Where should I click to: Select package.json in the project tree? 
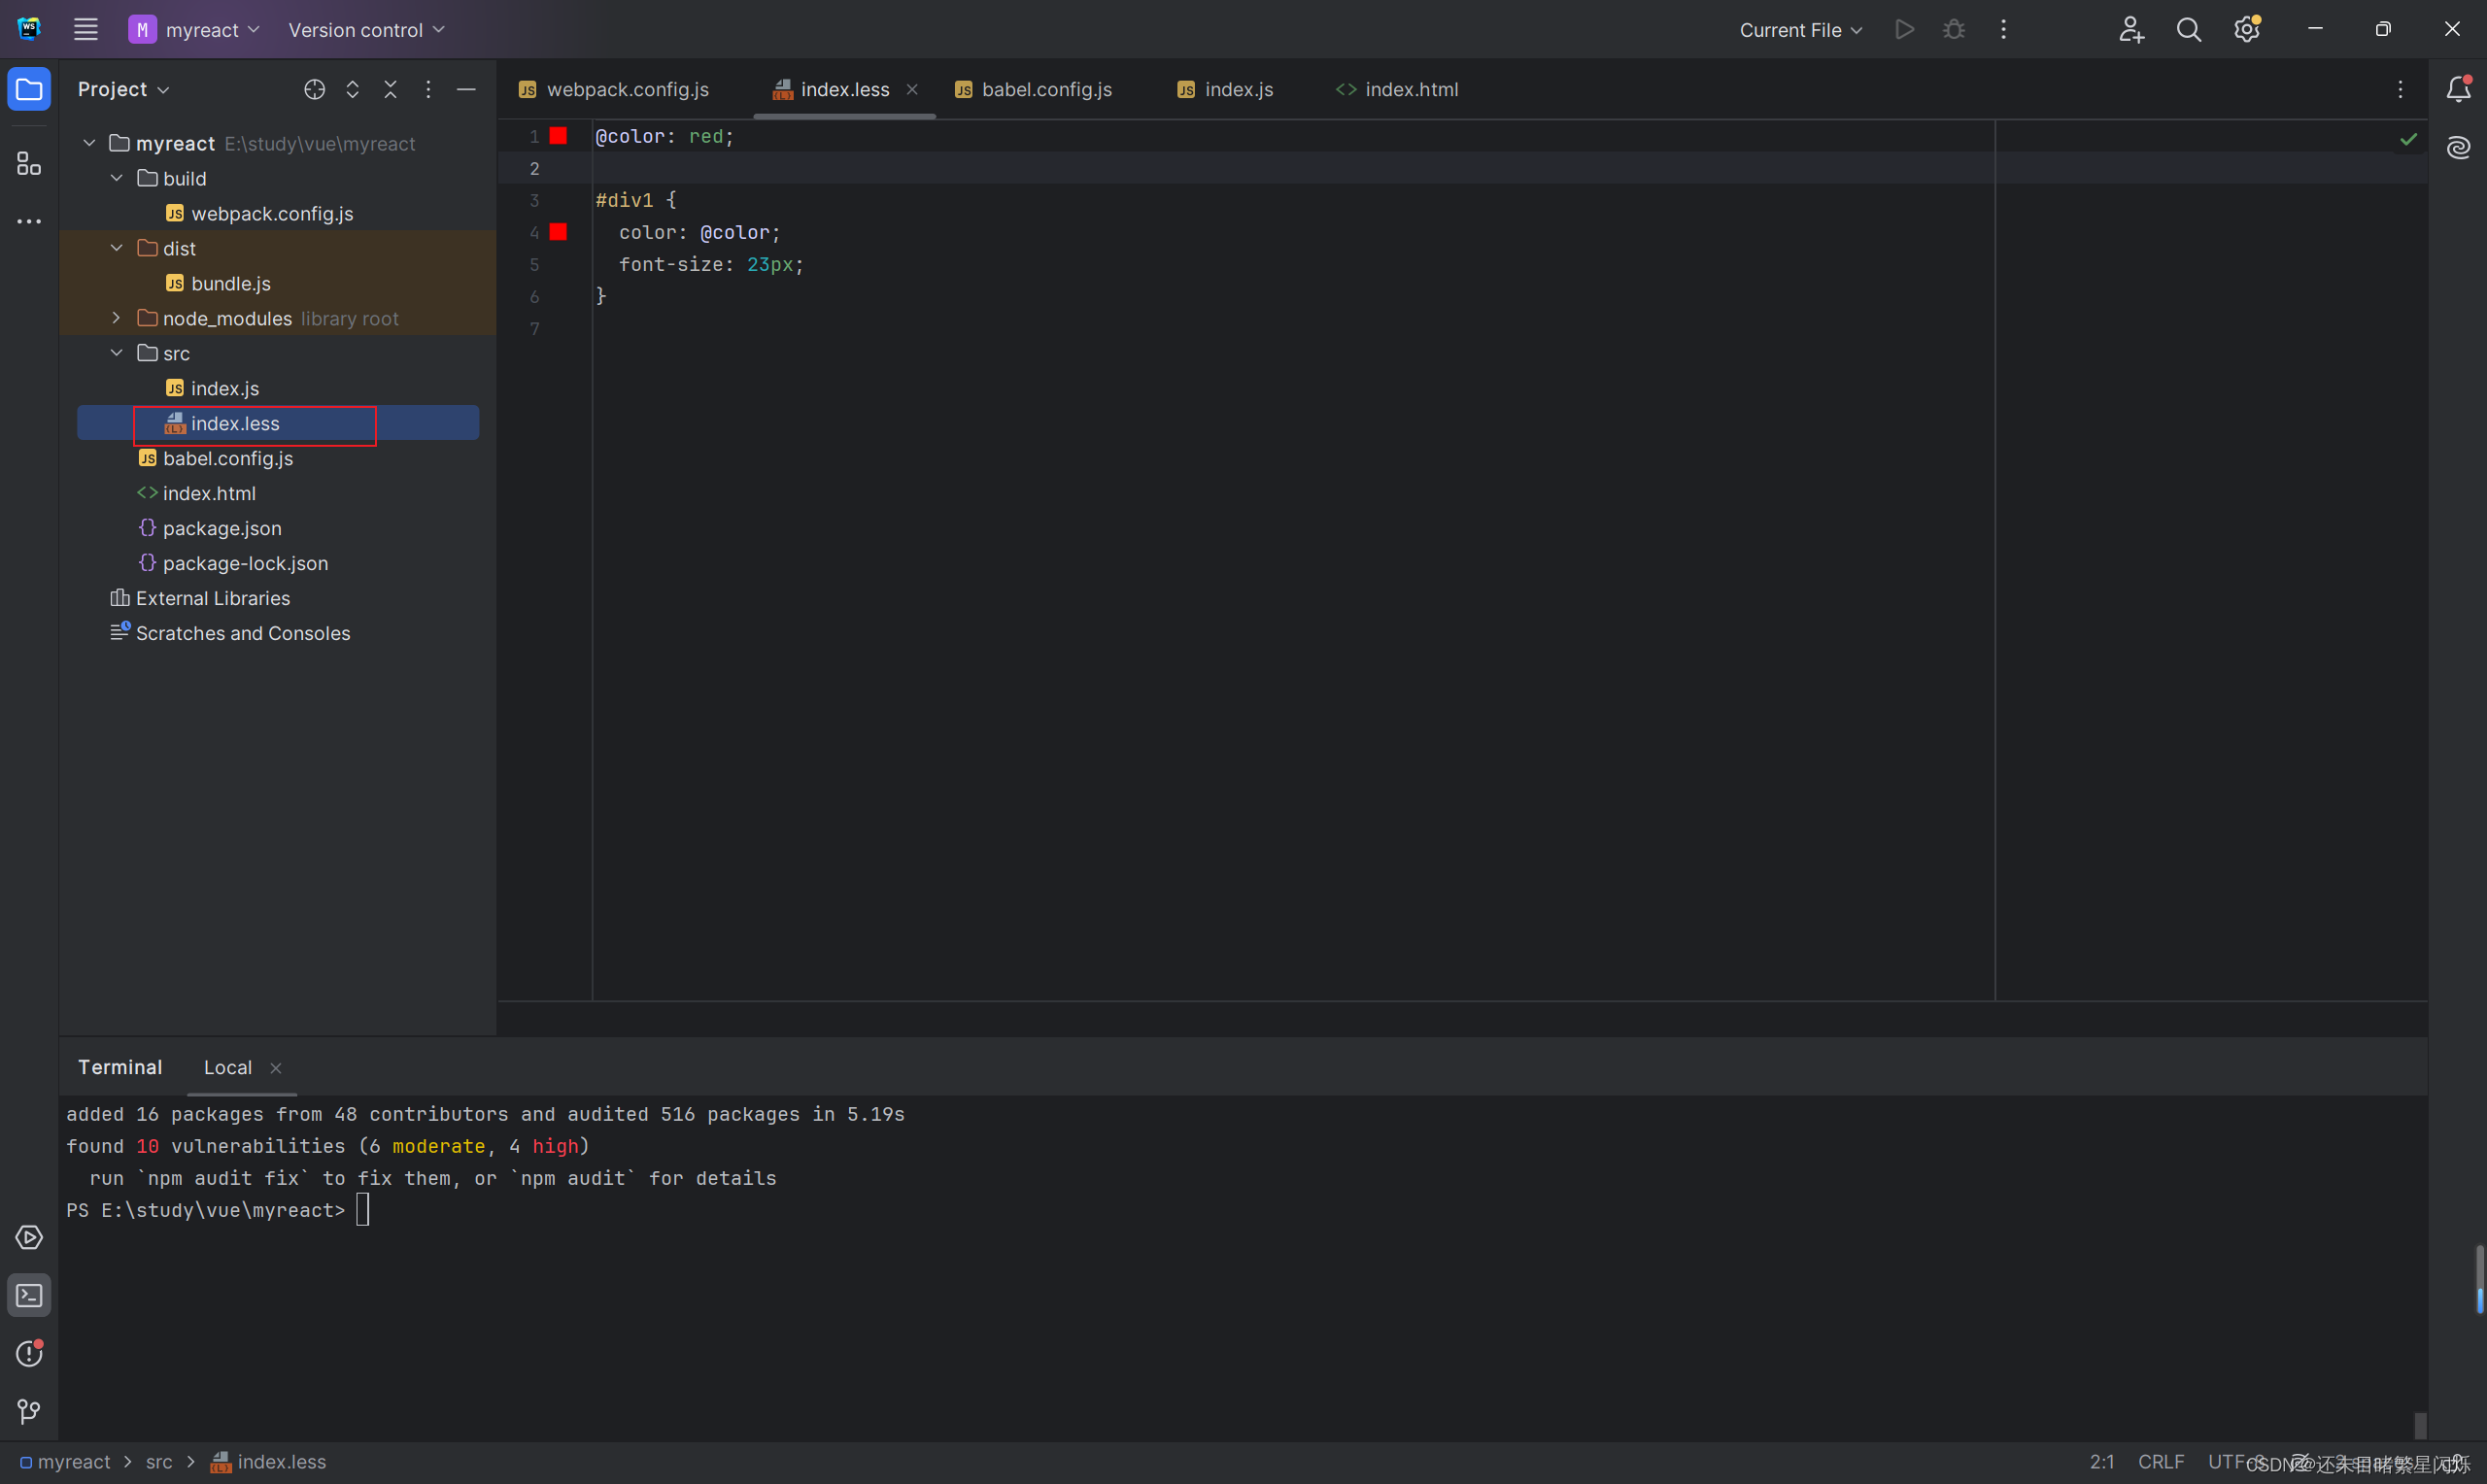coord(221,528)
